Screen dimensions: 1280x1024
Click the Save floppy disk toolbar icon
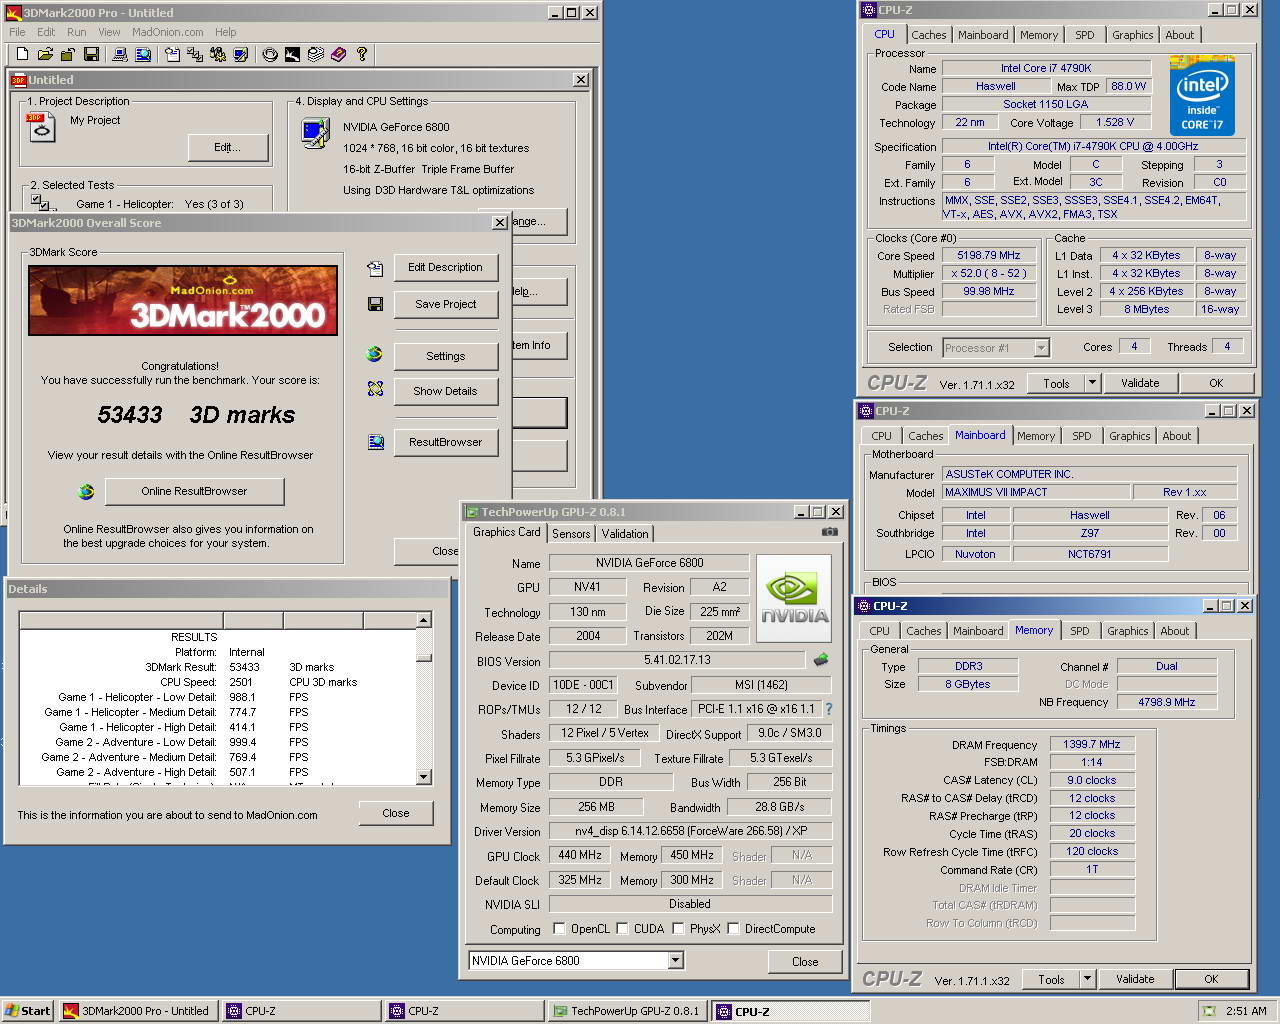click(x=91, y=54)
